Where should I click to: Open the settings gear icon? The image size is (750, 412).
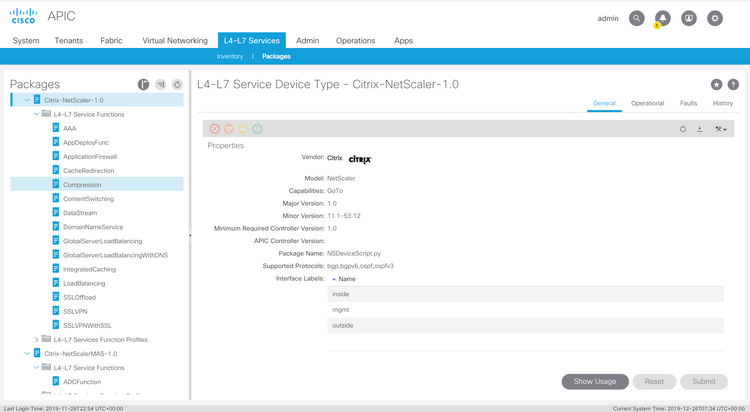[715, 18]
